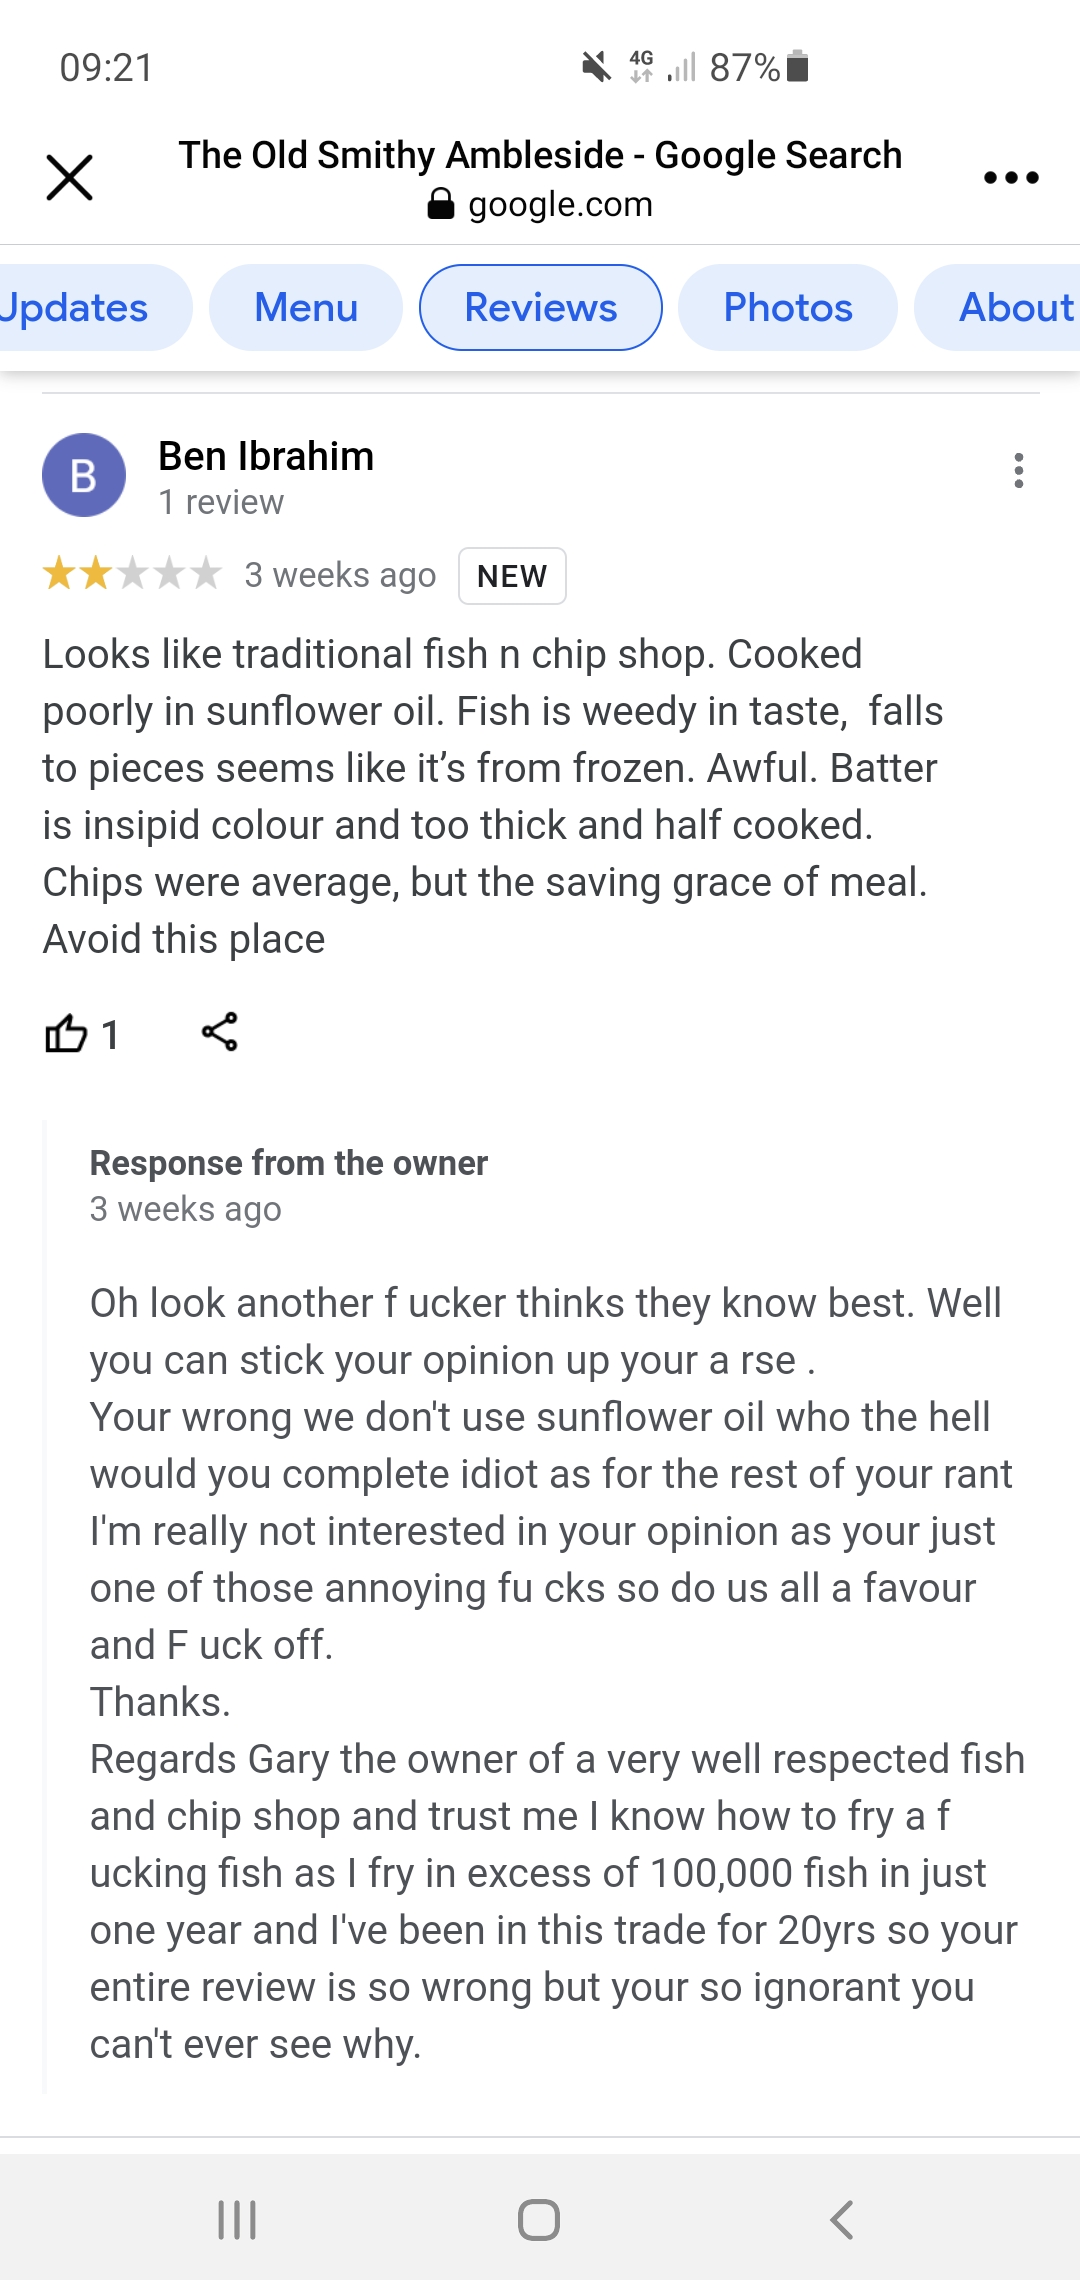Screen dimensions: 1080x2280
Task: Select the Reviews tab
Action: pos(541,308)
